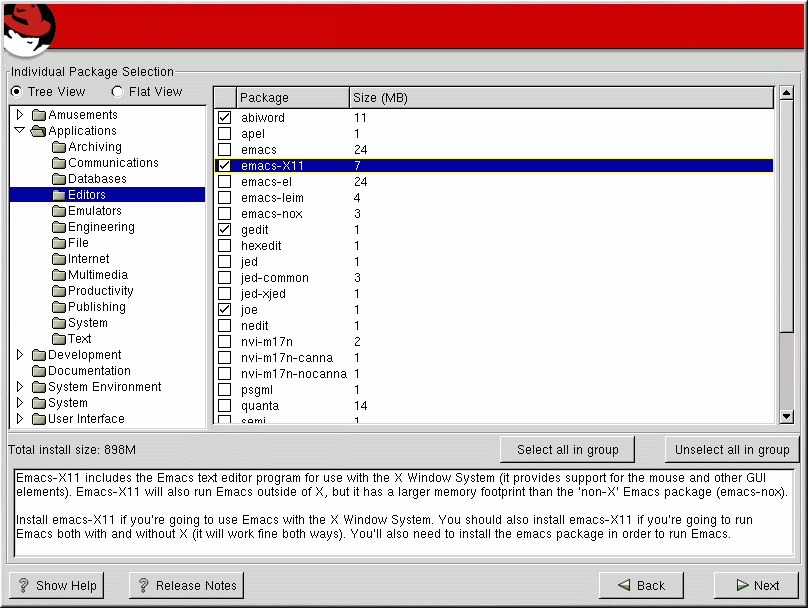Uncheck the emacs-X11 package checkbox
The image size is (808, 608).
pos(224,165)
